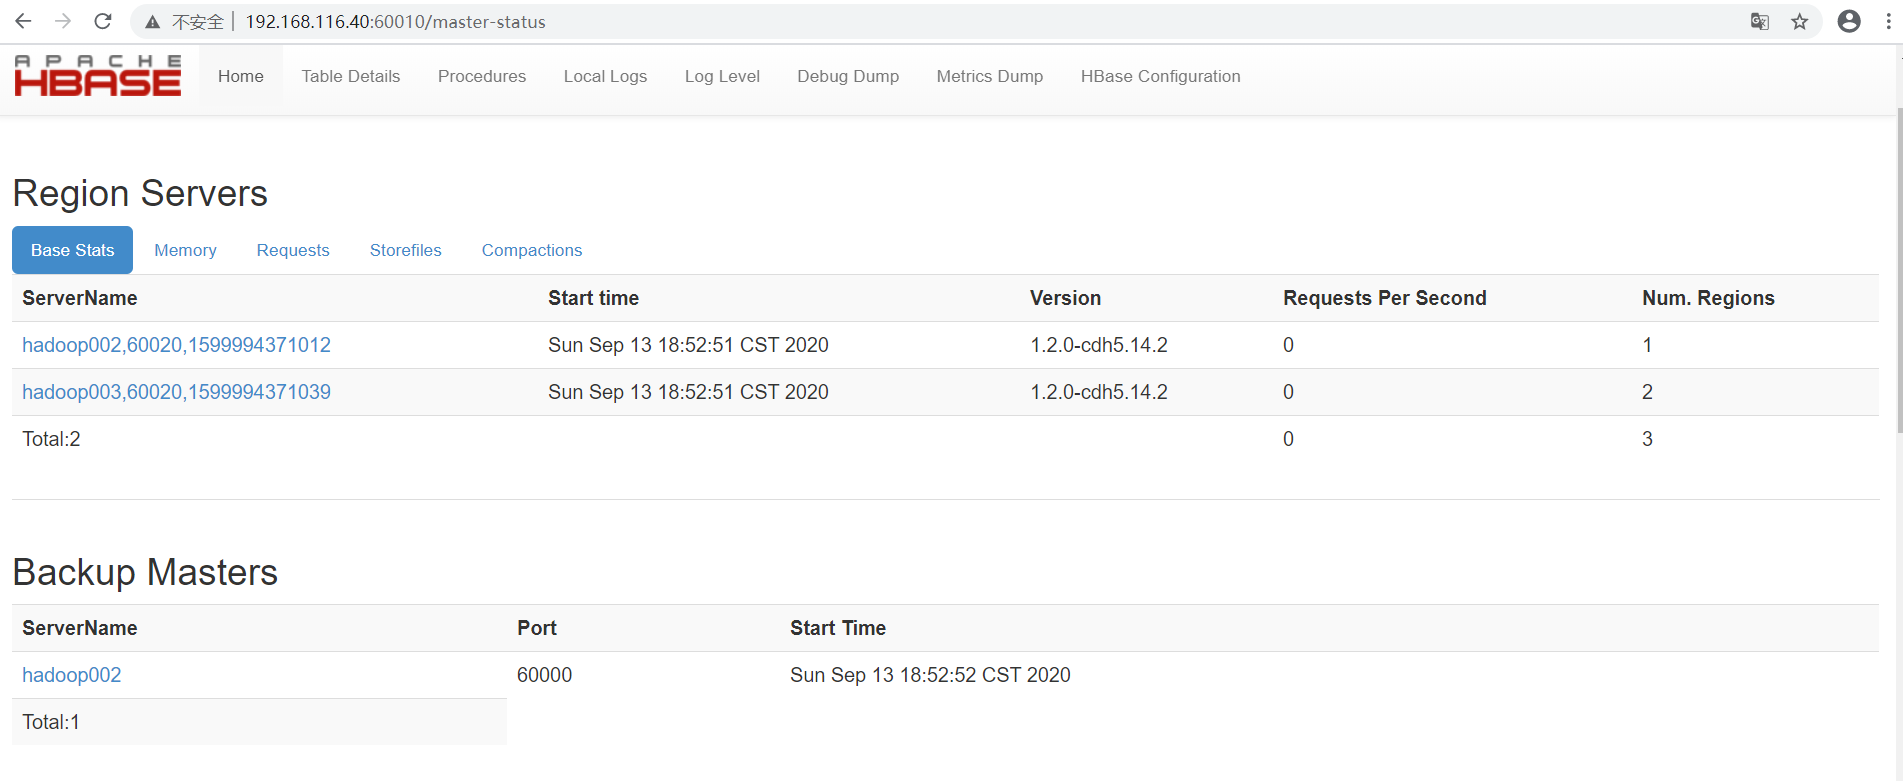
Task: Click the Requests Per Second column header
Action: (1385, 298)
